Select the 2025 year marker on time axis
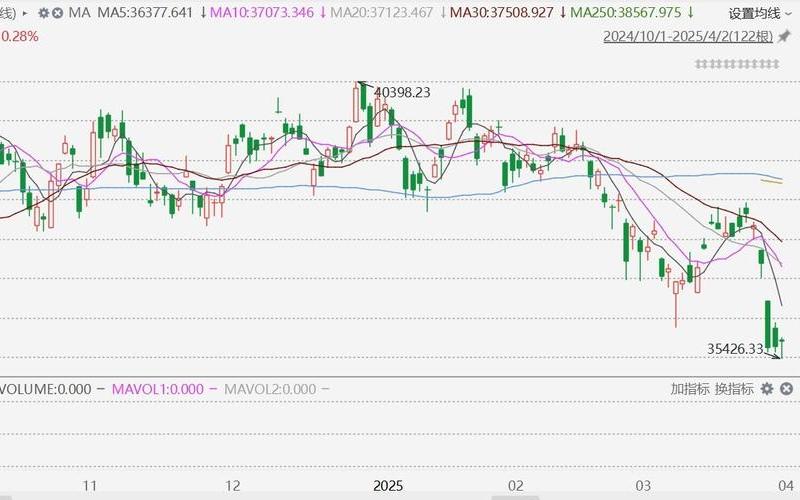The image size is (800, 500). point(388,486)
